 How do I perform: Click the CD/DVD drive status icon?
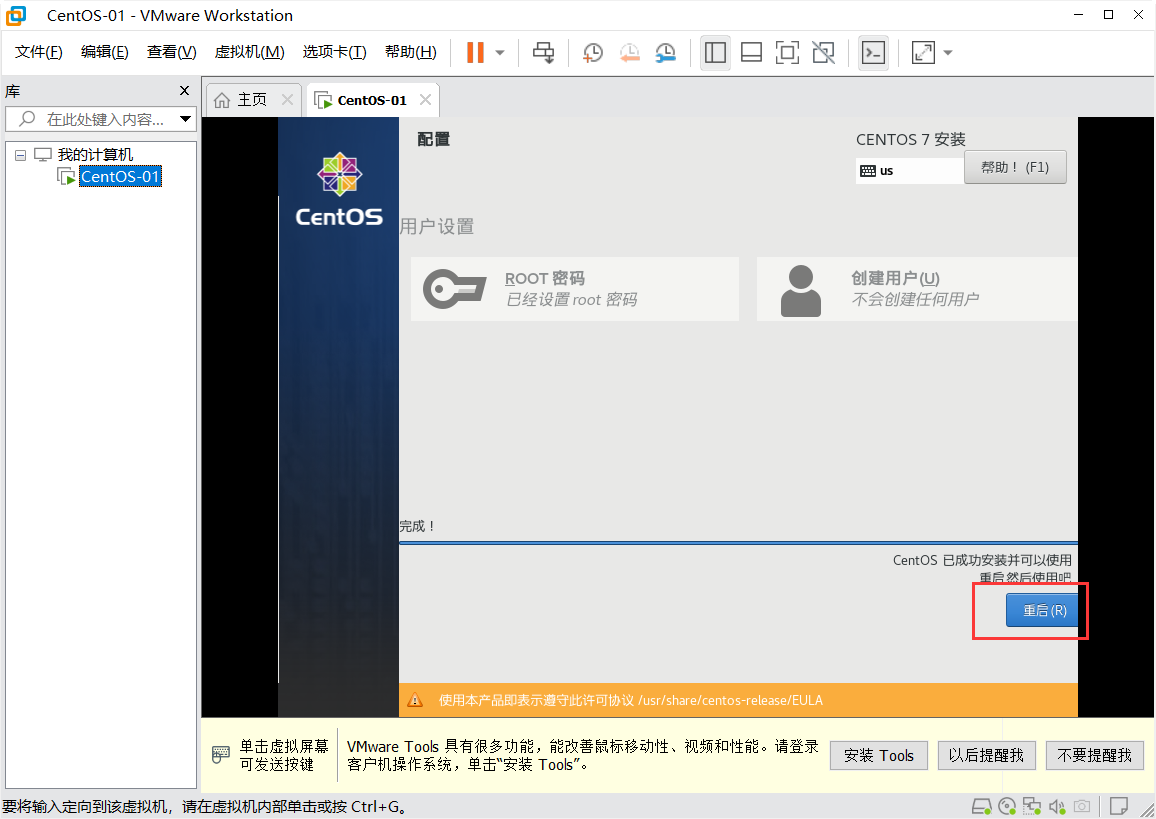coord(1007,806)
